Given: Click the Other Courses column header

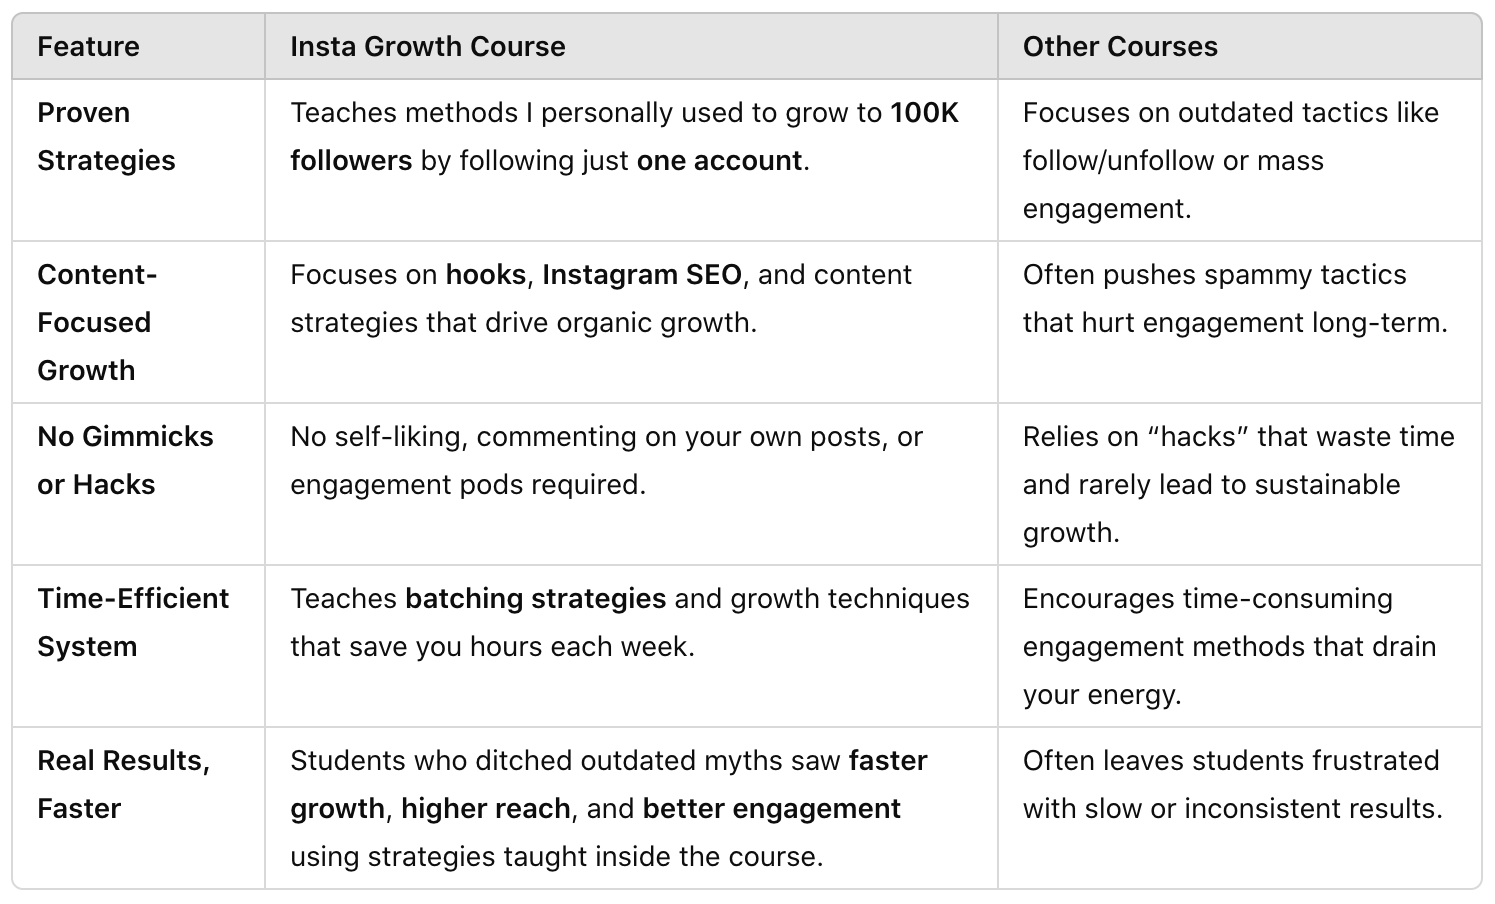Looking at the screenshot, I should pyautogui.click(x=1120, y=47).
